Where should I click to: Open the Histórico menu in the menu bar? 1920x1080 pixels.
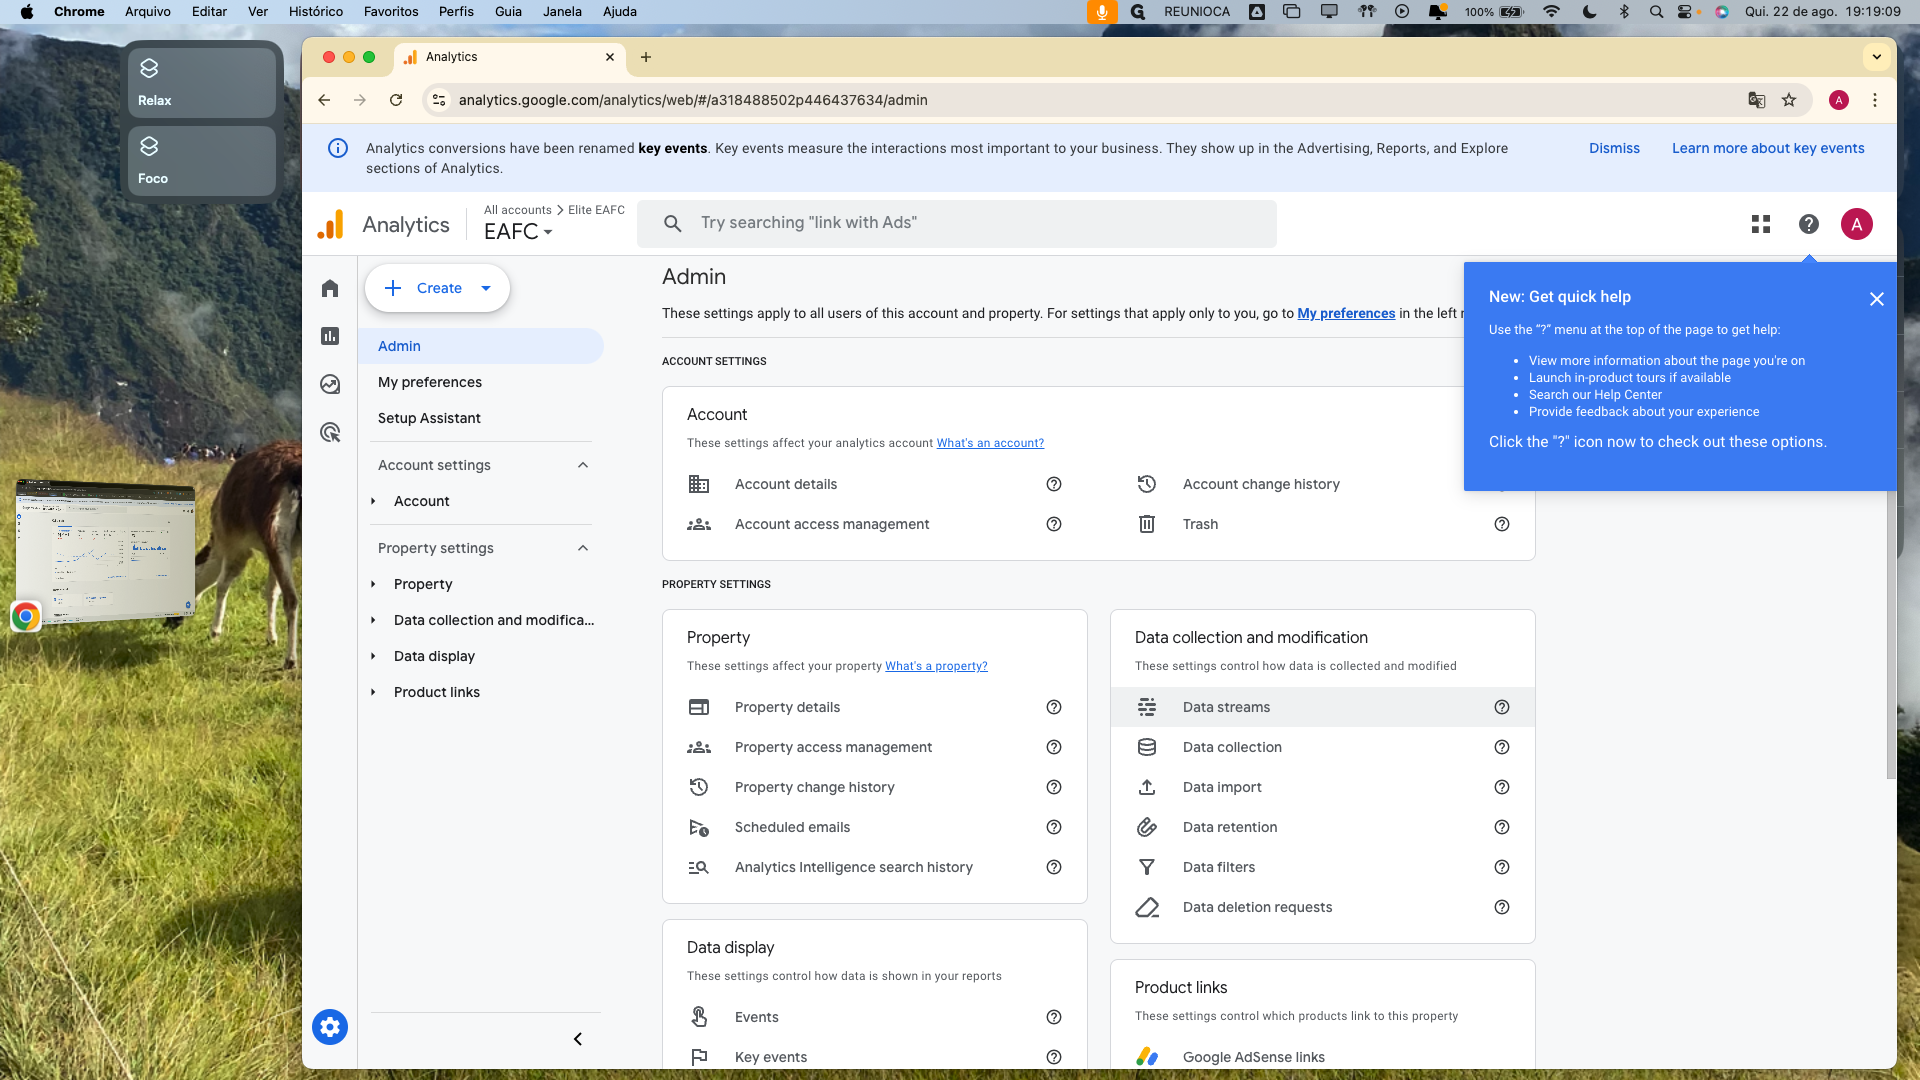(316, 12)
